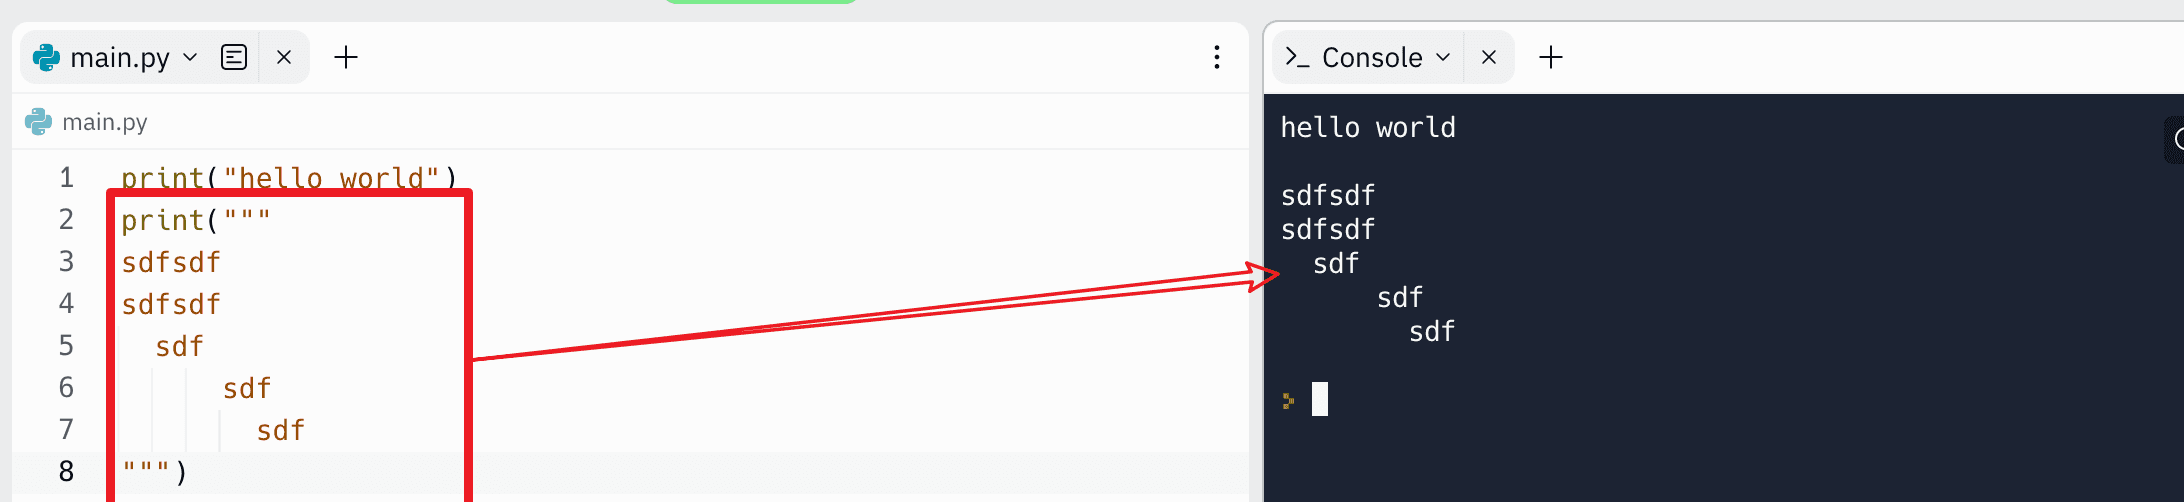Screen dimensions: 2184x502
Task: Click the main.py breadcrumb path
Action: click(105, 122)
